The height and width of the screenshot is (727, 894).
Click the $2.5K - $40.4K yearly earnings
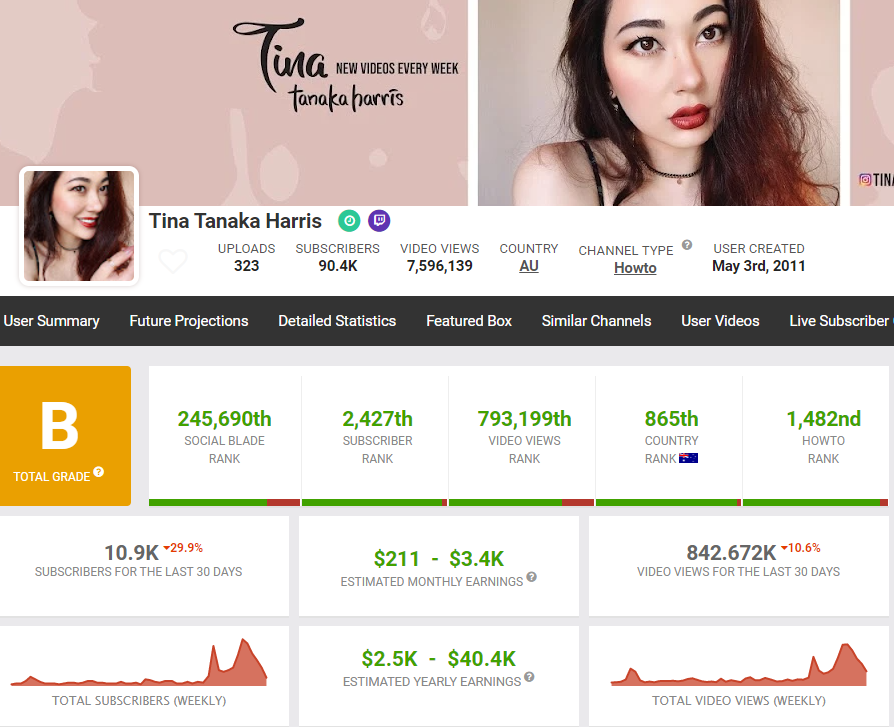[438, 659]
